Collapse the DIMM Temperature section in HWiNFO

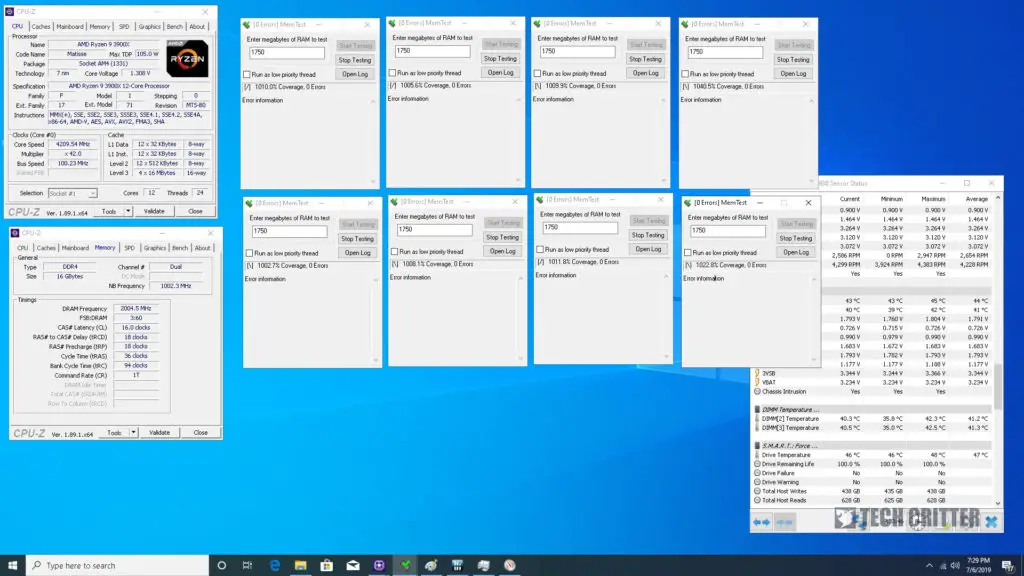coord(757,409)
